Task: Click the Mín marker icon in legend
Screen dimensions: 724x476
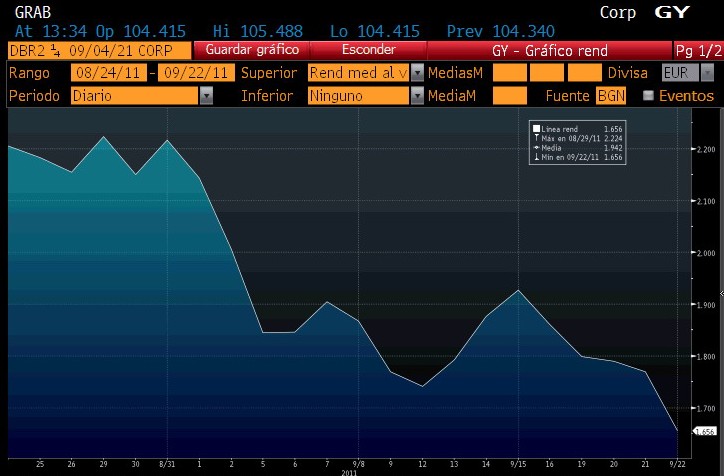Action: [537, 157]
